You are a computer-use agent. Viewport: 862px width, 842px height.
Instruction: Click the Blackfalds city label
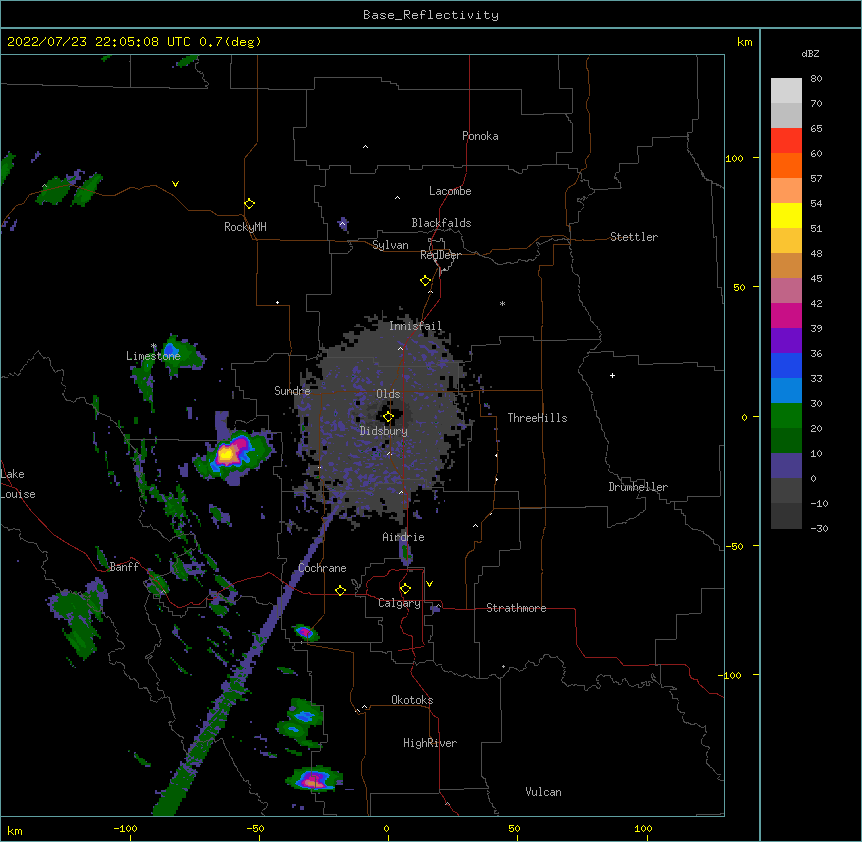pos(441,223)
